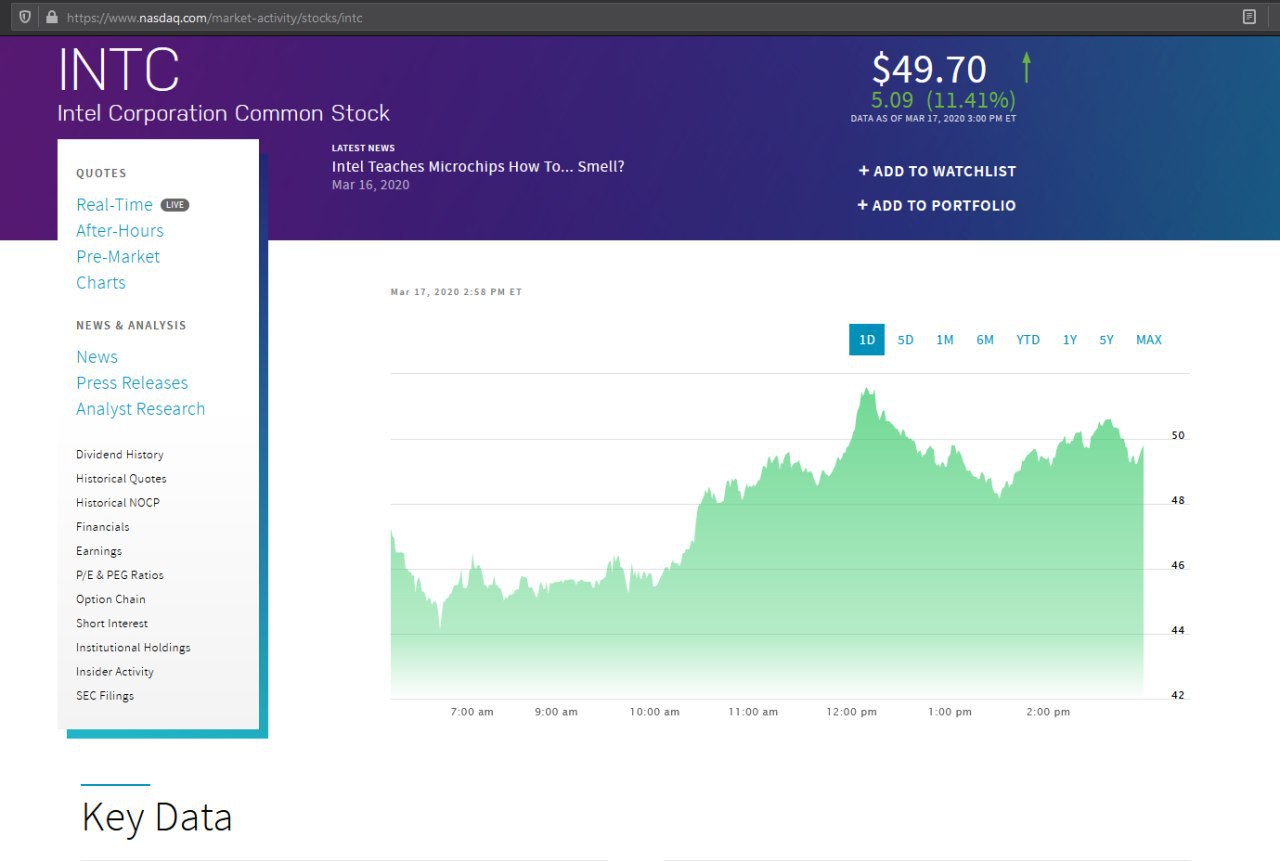Click the 5.09 (11.41%) change value
1280x862 pixels.
[x=943, y=100]
